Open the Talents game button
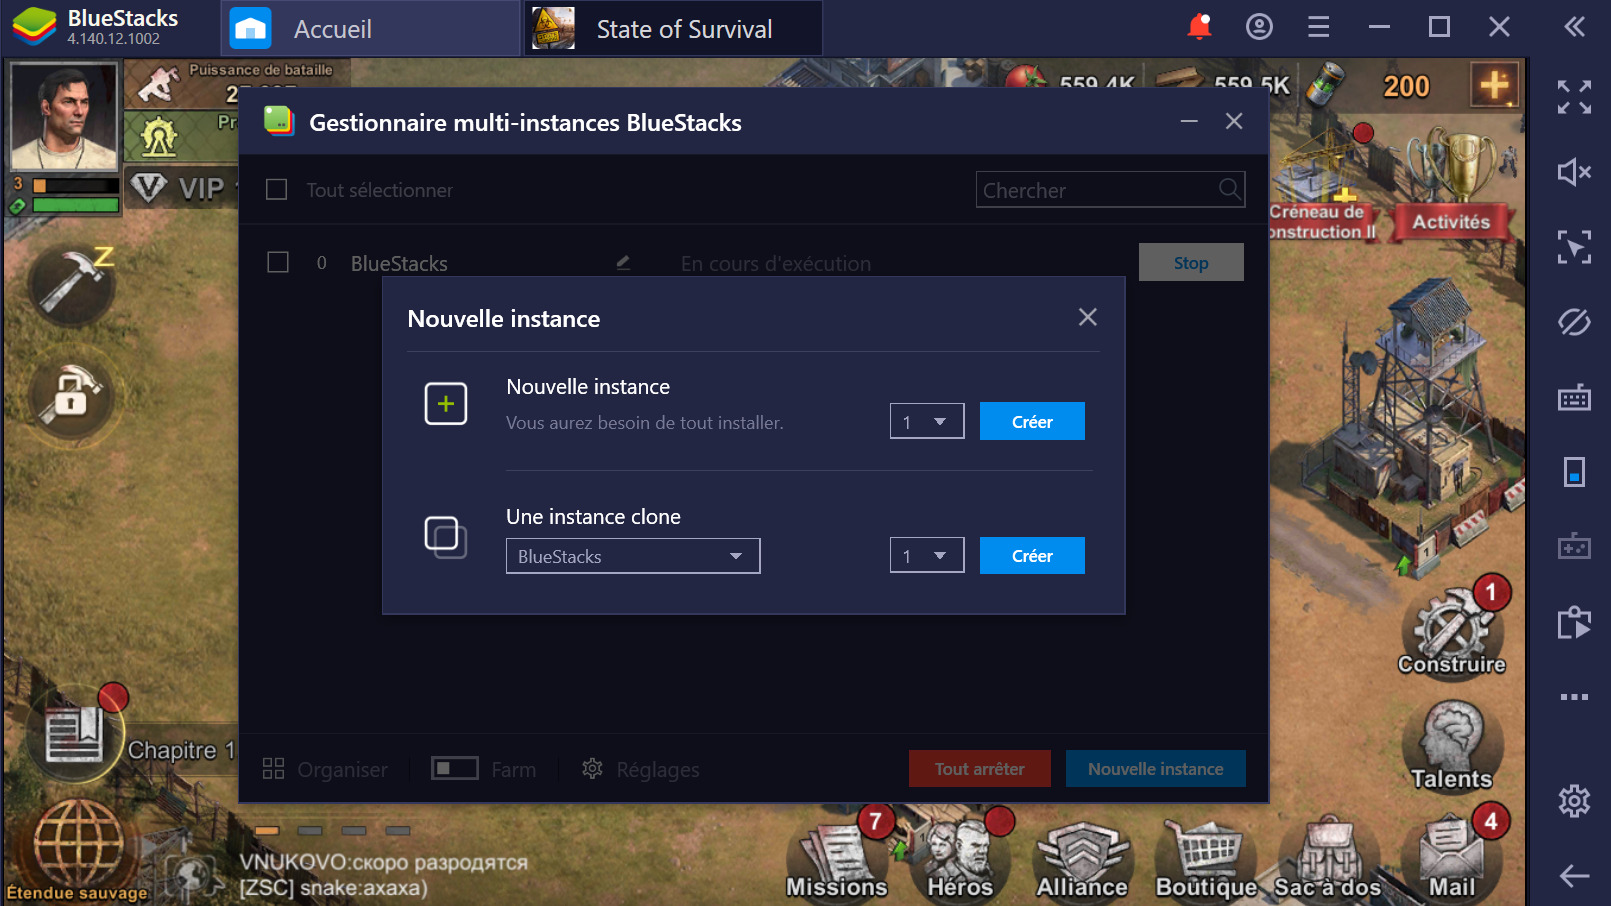 (x=1452, y=745)
